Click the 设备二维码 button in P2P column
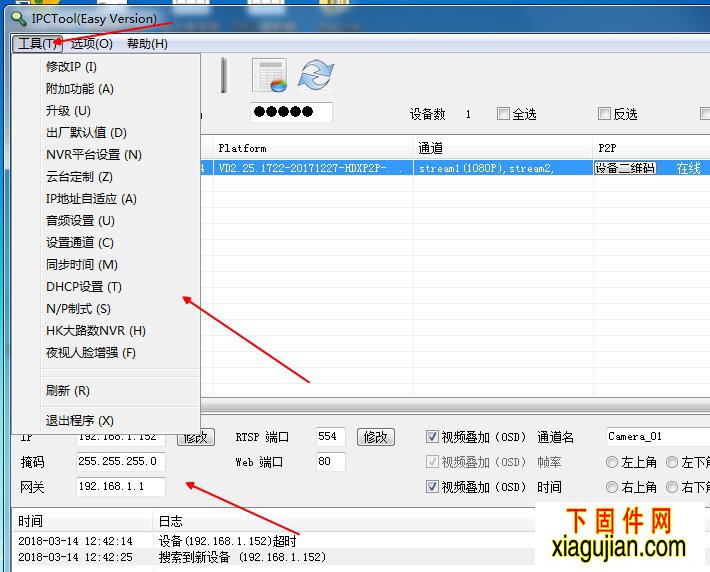Screen dimensions: 710x572 coord(625,168)
